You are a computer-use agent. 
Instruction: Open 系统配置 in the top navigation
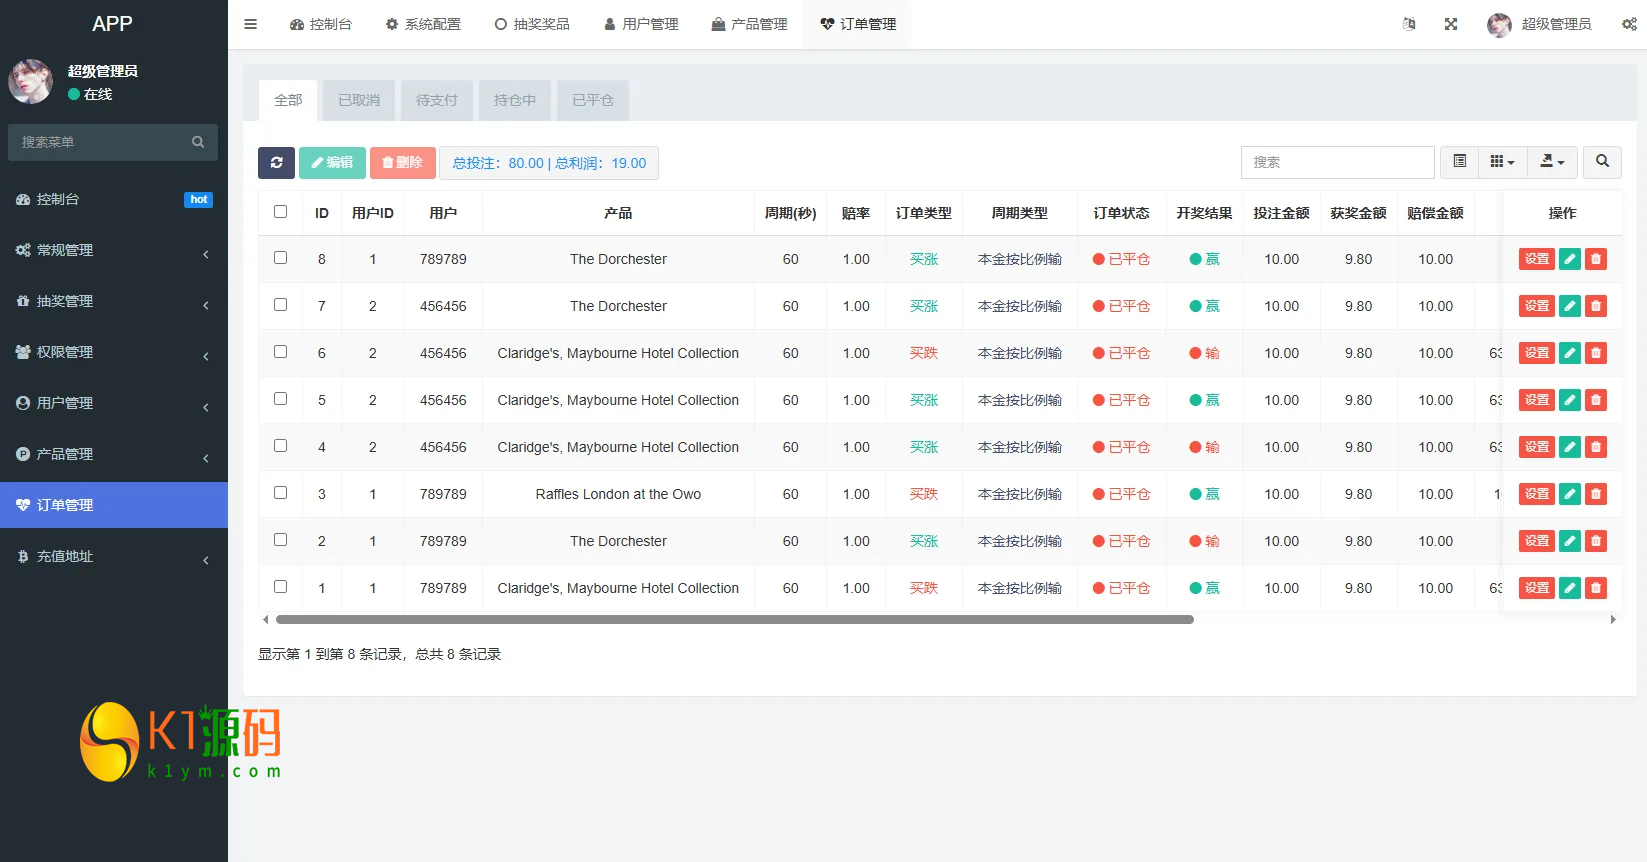tap(423, 24)
